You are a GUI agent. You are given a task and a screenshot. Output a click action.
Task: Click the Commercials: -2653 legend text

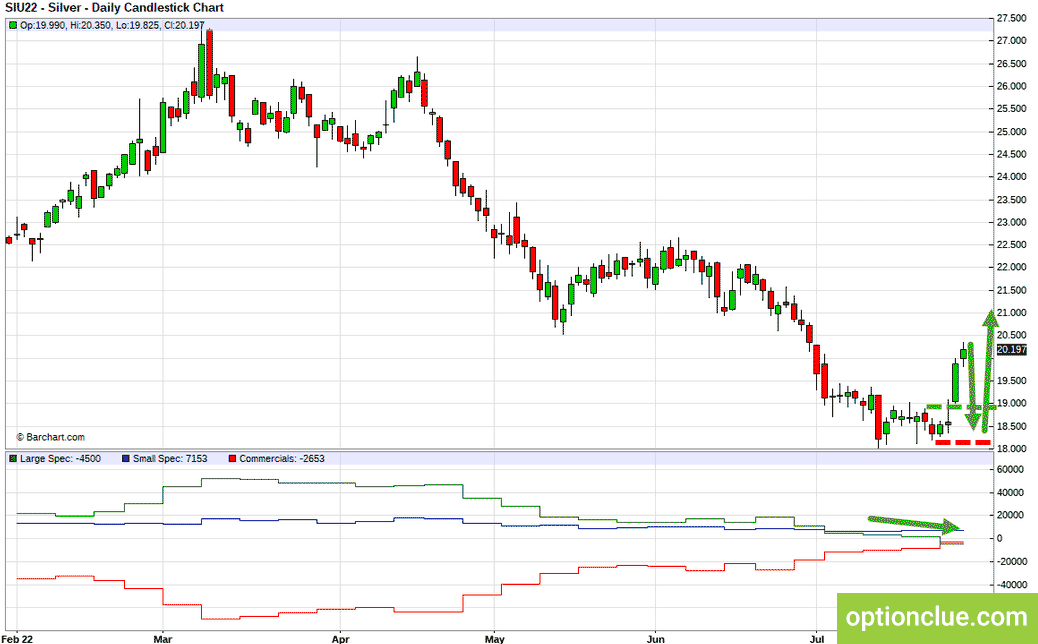pos(282,459)
